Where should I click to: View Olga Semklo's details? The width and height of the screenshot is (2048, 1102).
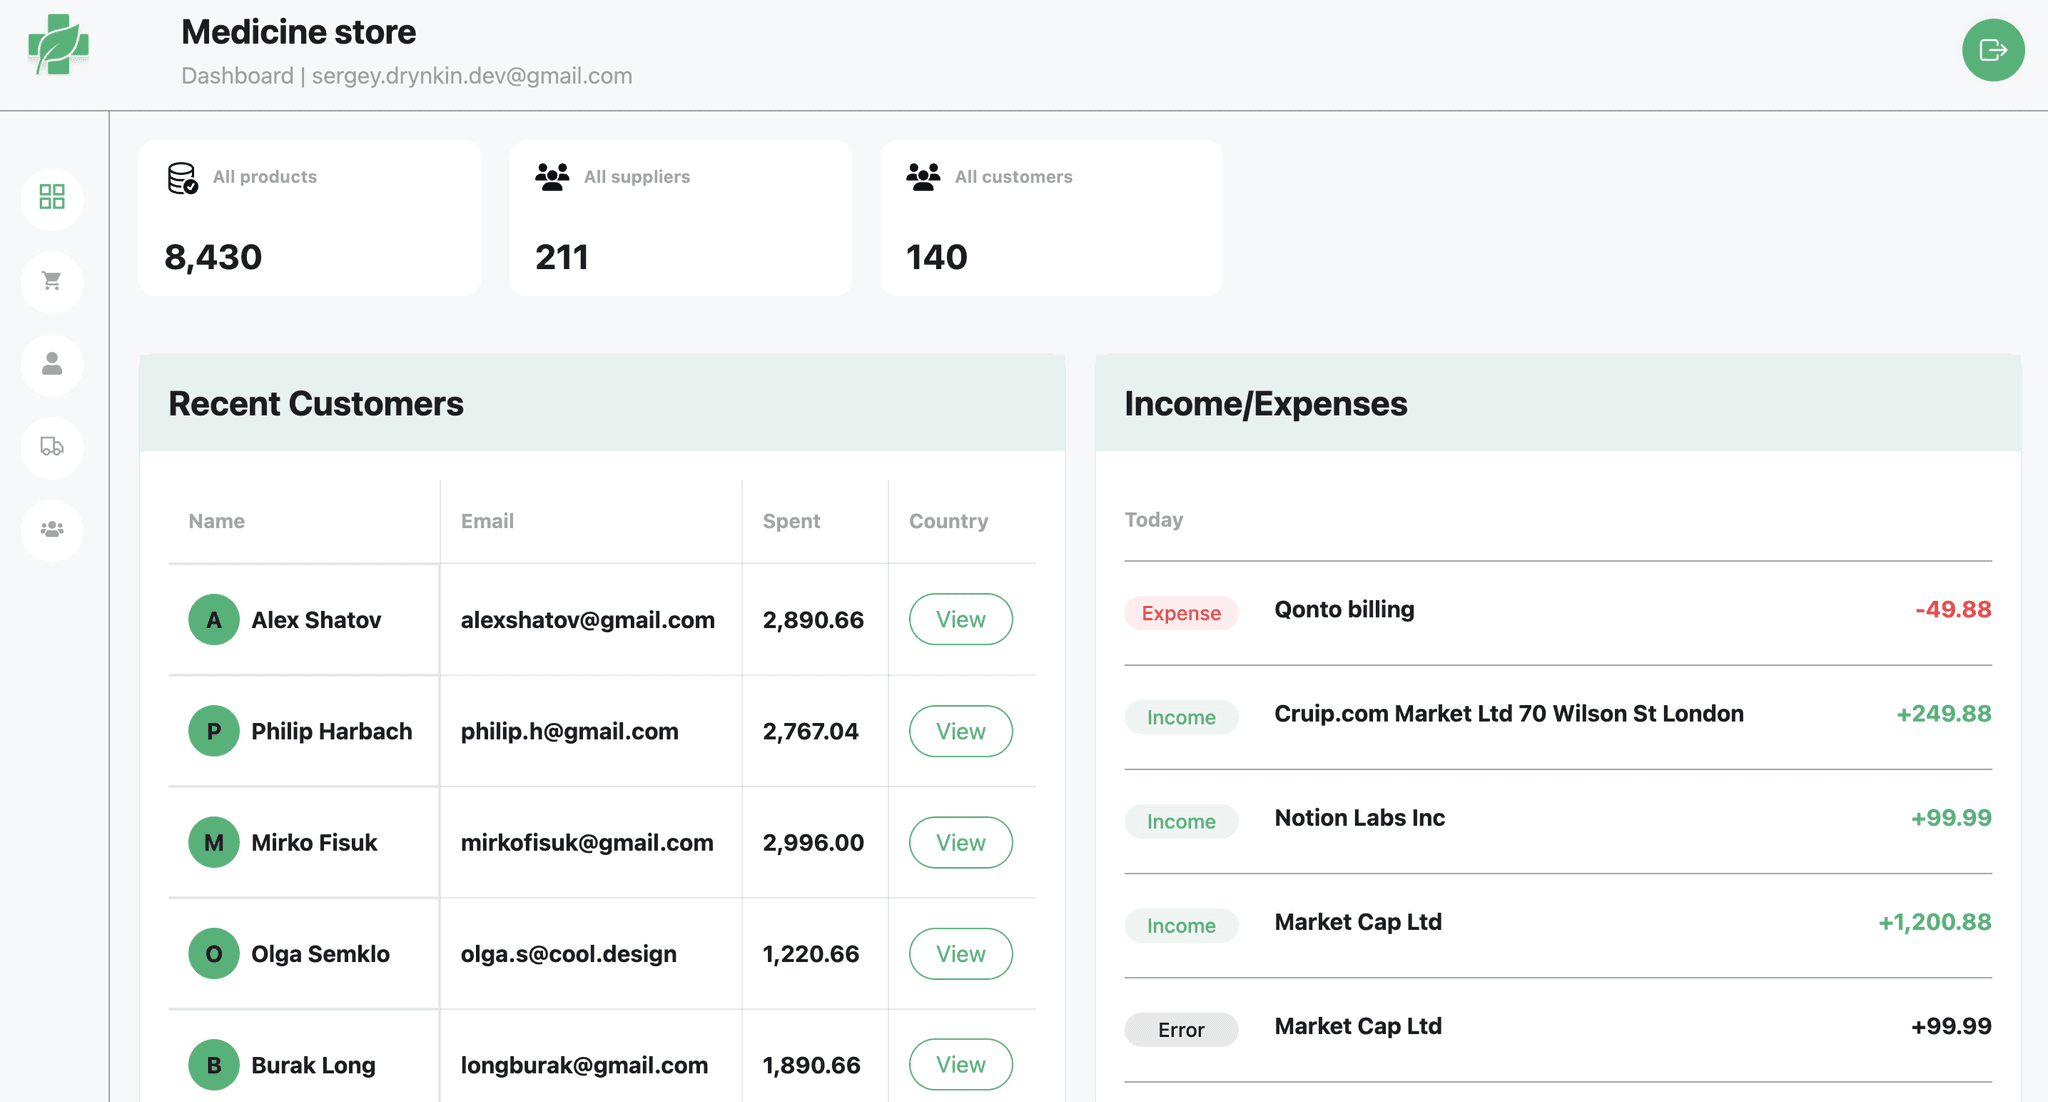click(961, 954)
